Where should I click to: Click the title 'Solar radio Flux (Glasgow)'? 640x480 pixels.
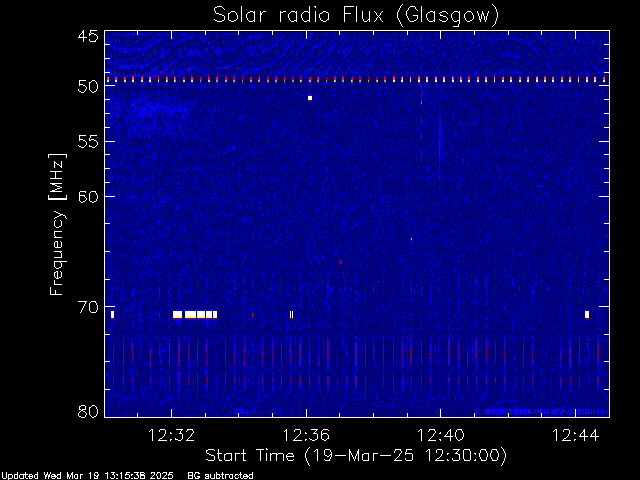pyautogui.click(x=356, y=16)
